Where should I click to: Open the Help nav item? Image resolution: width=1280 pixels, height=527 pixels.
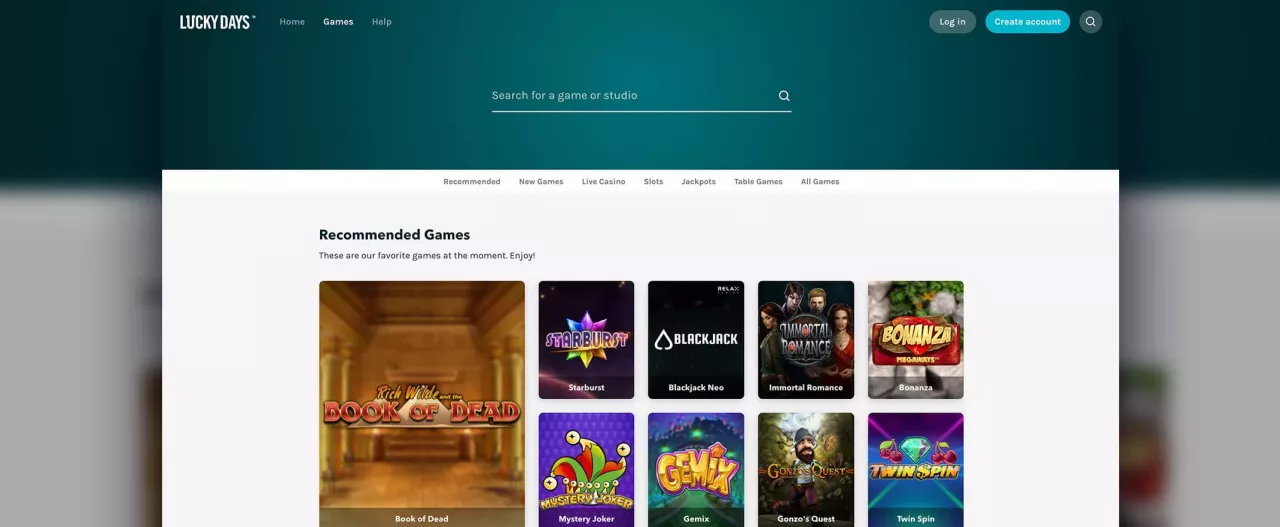(x=382, y=22)
